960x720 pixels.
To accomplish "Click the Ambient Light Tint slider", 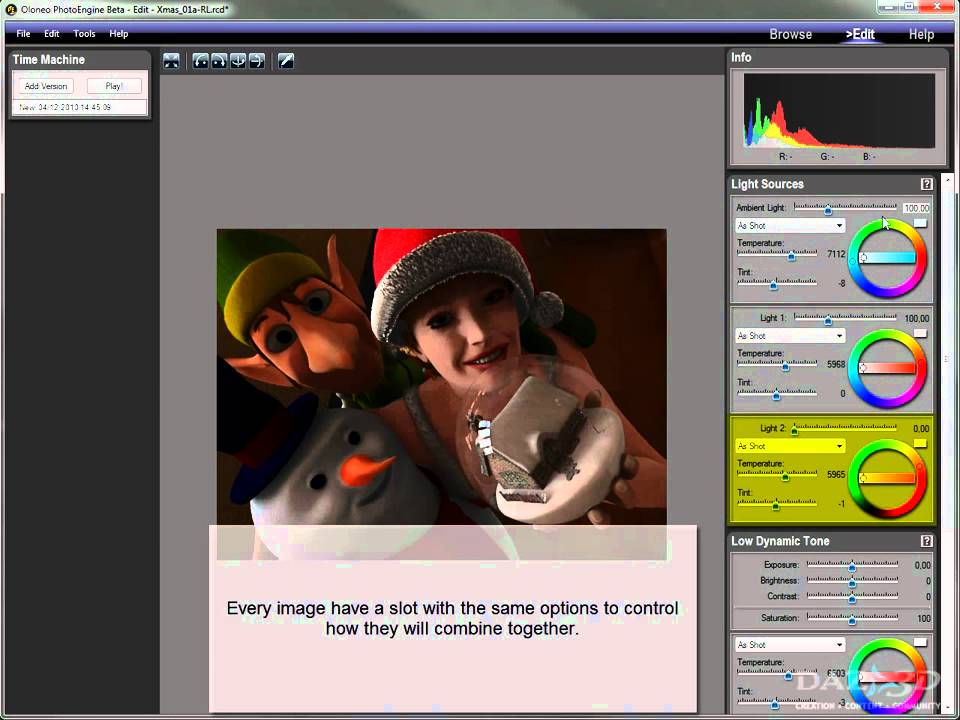I will tap(777, 283).
